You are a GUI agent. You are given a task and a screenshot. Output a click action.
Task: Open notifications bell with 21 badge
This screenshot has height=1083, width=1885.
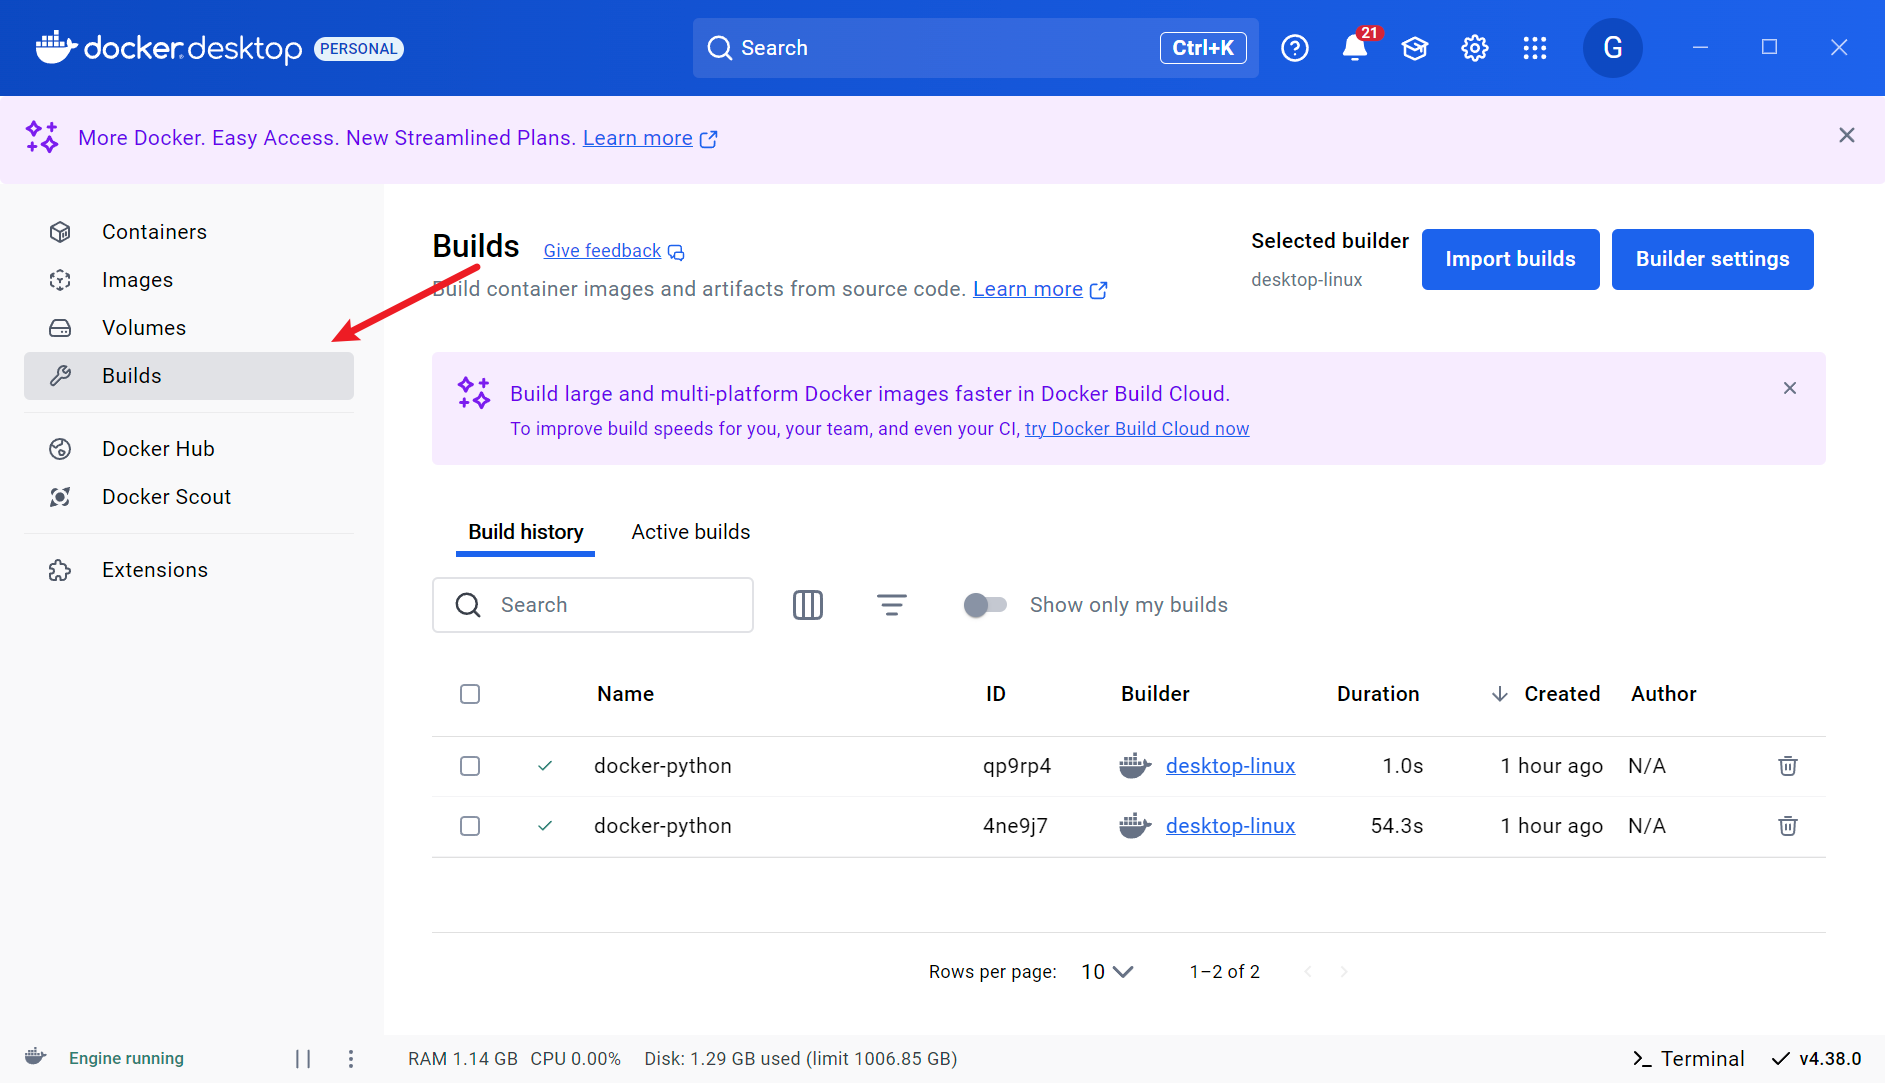pyautogui.click(x=1356, y=47)
